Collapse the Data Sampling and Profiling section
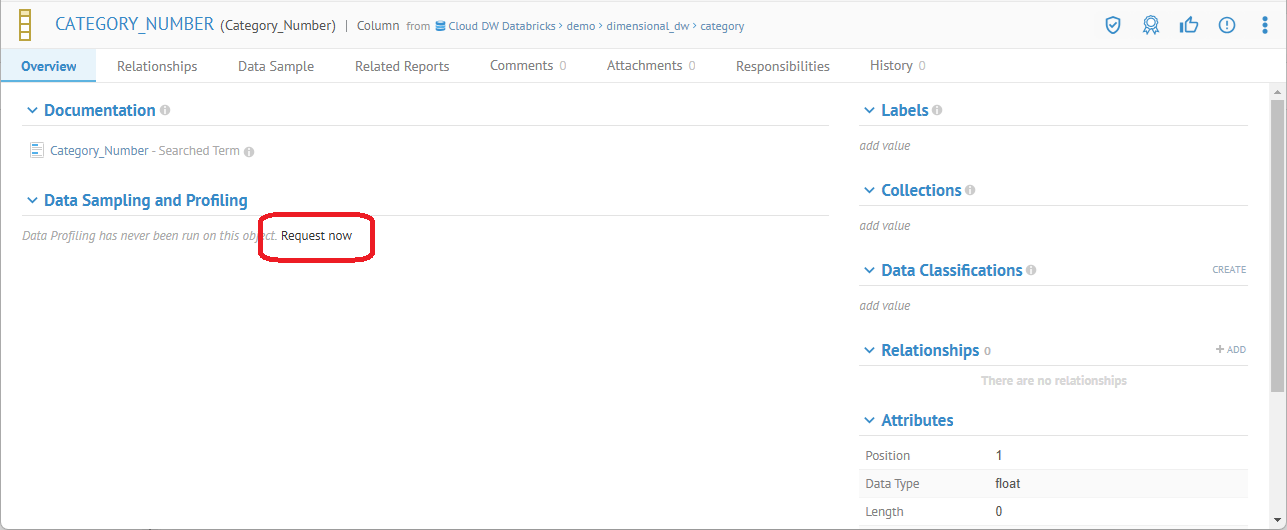Viewport: 1287px width, 530px height. pyautogui.click(x=32, y=200)
